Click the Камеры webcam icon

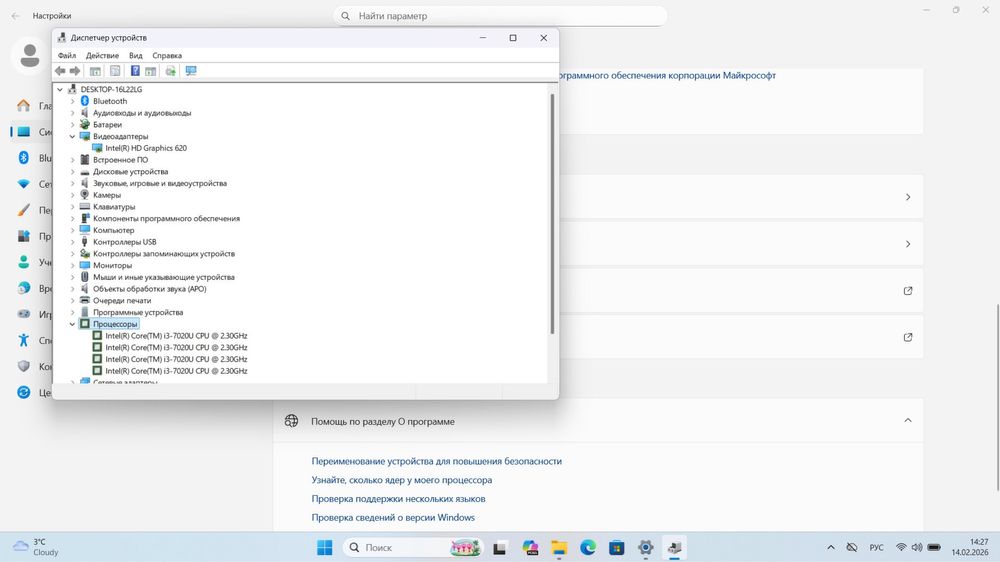point(84,195)
